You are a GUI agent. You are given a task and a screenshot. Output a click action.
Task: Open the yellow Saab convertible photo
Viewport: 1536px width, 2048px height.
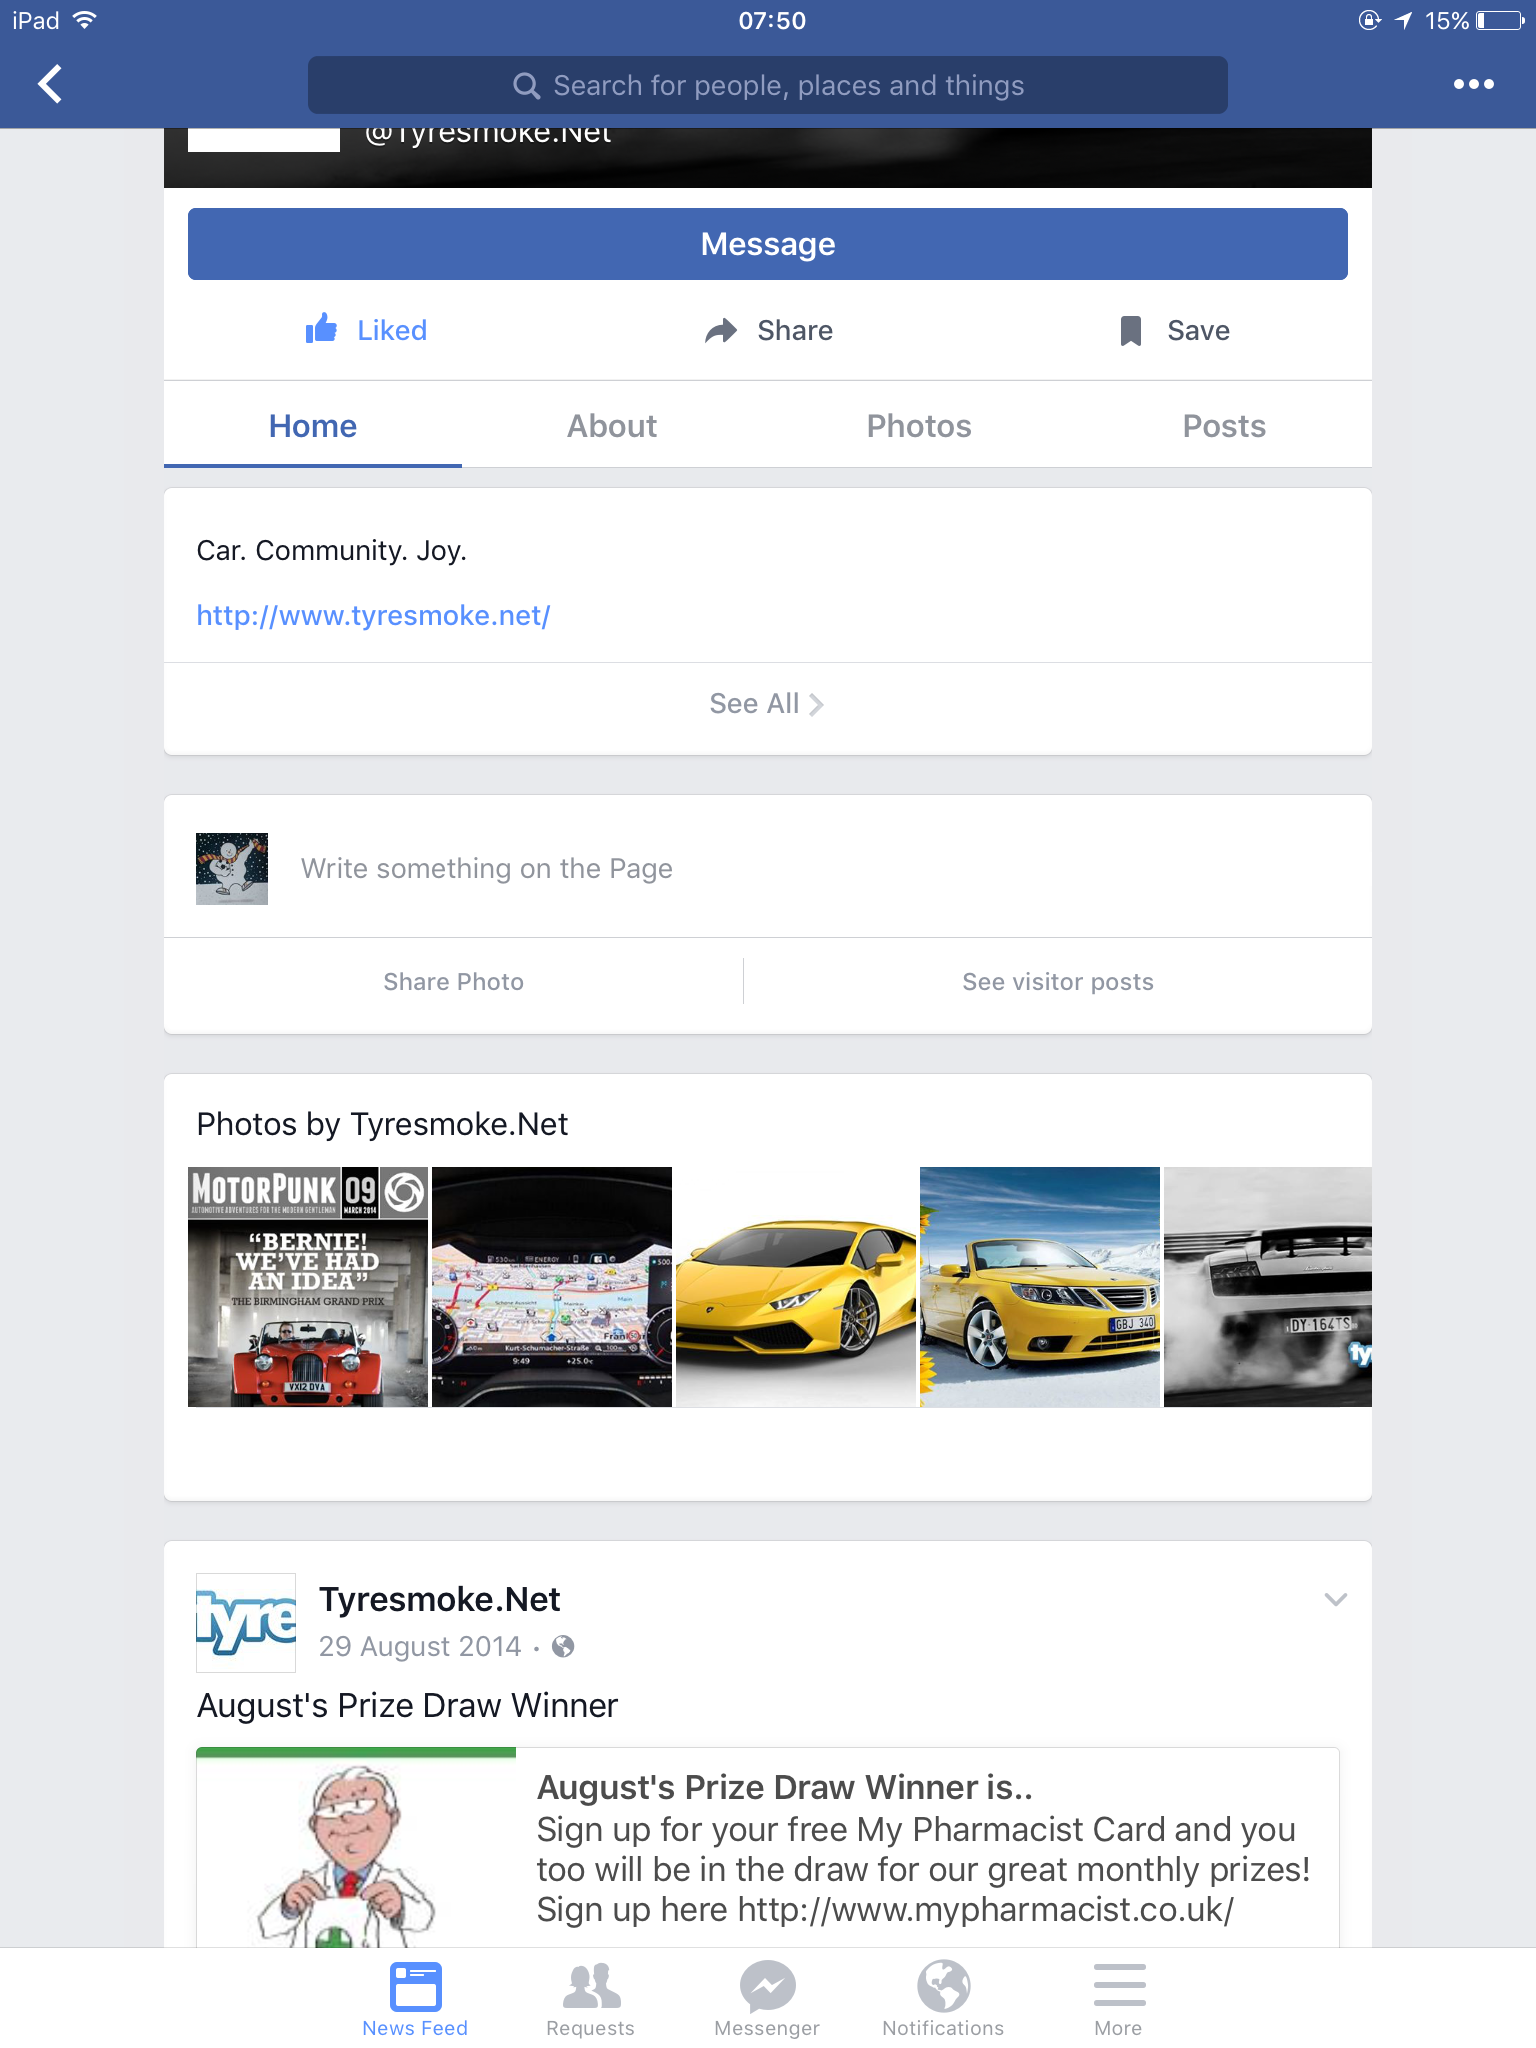pos(1040,1287)
